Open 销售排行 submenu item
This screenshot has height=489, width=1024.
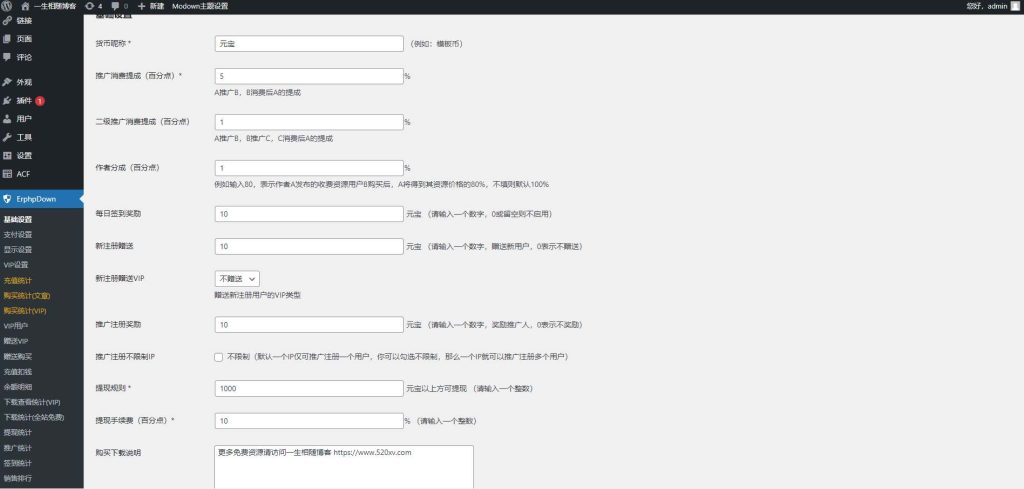pyautogui.click(x=18, y=478)
